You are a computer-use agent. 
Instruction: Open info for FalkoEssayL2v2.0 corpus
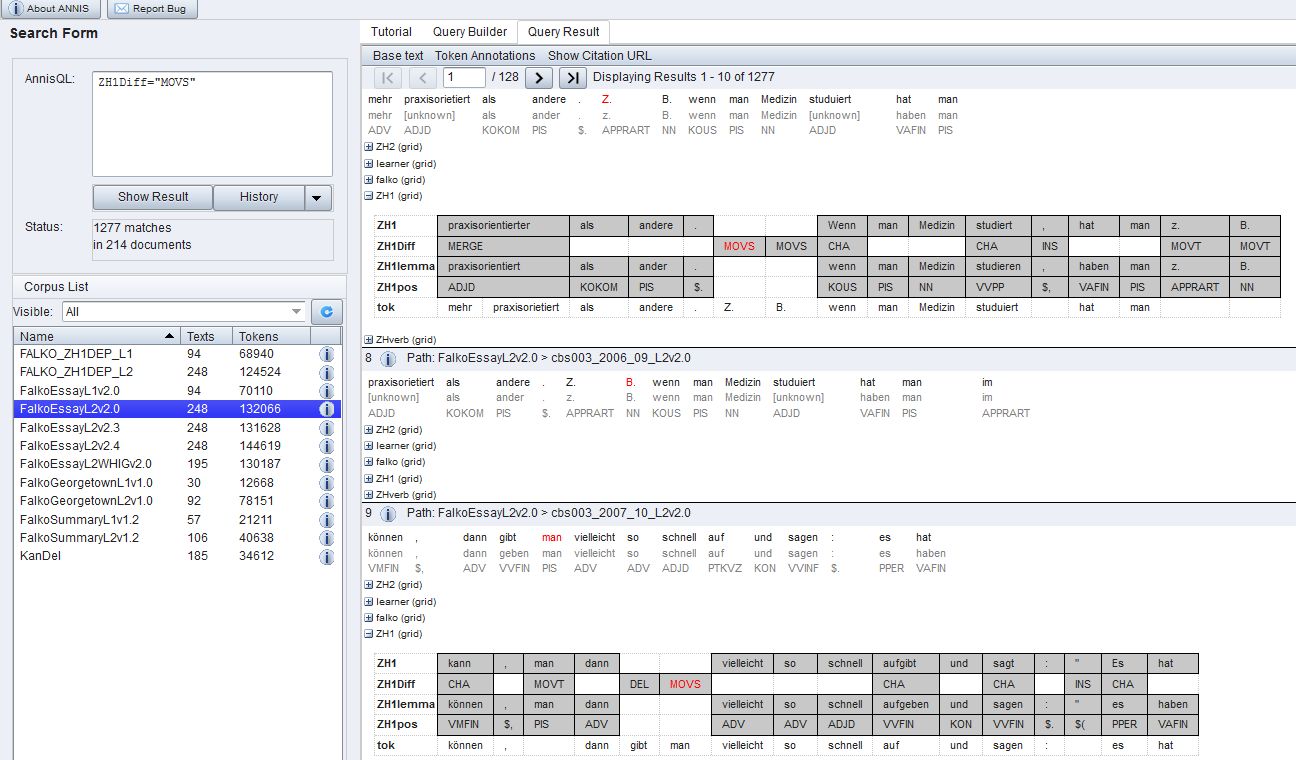[x=326, y=409]
